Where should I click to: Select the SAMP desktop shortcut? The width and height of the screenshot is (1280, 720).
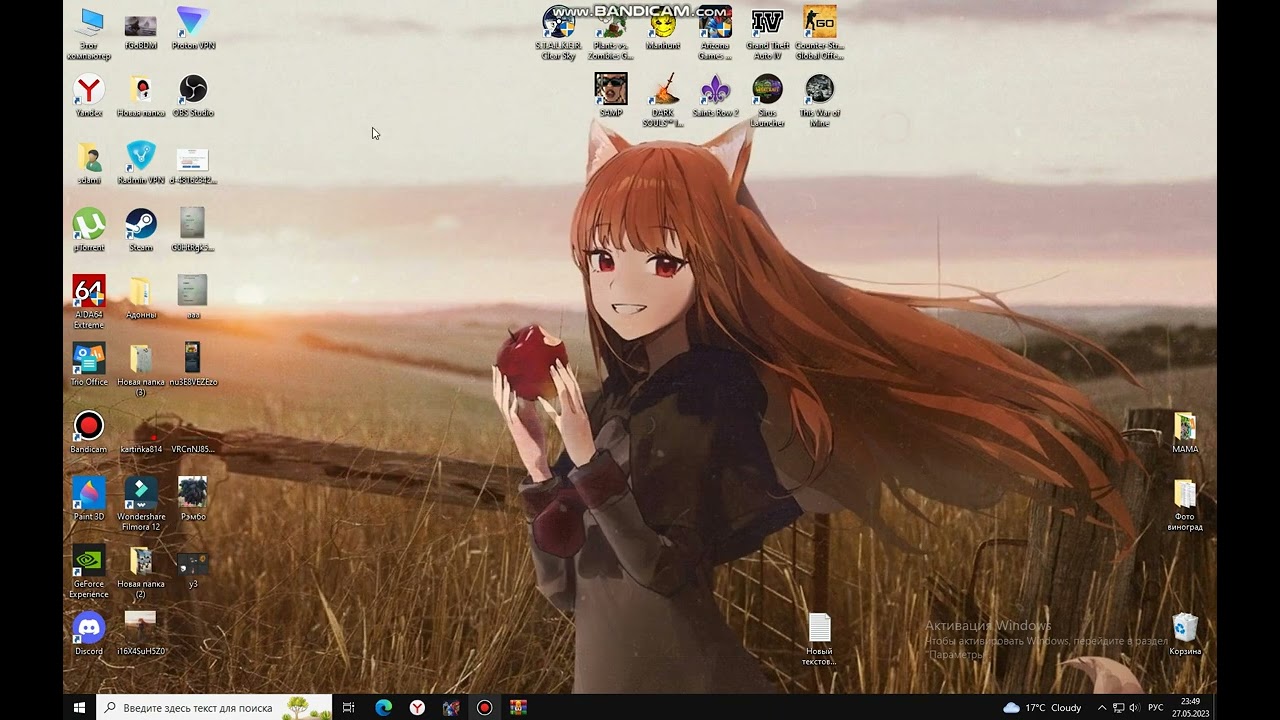611,96
